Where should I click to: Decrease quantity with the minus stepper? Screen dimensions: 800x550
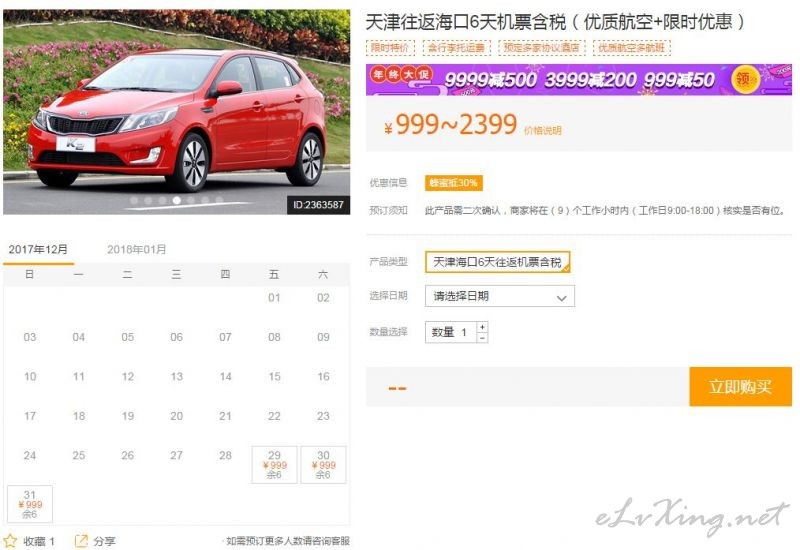(482, 338)
